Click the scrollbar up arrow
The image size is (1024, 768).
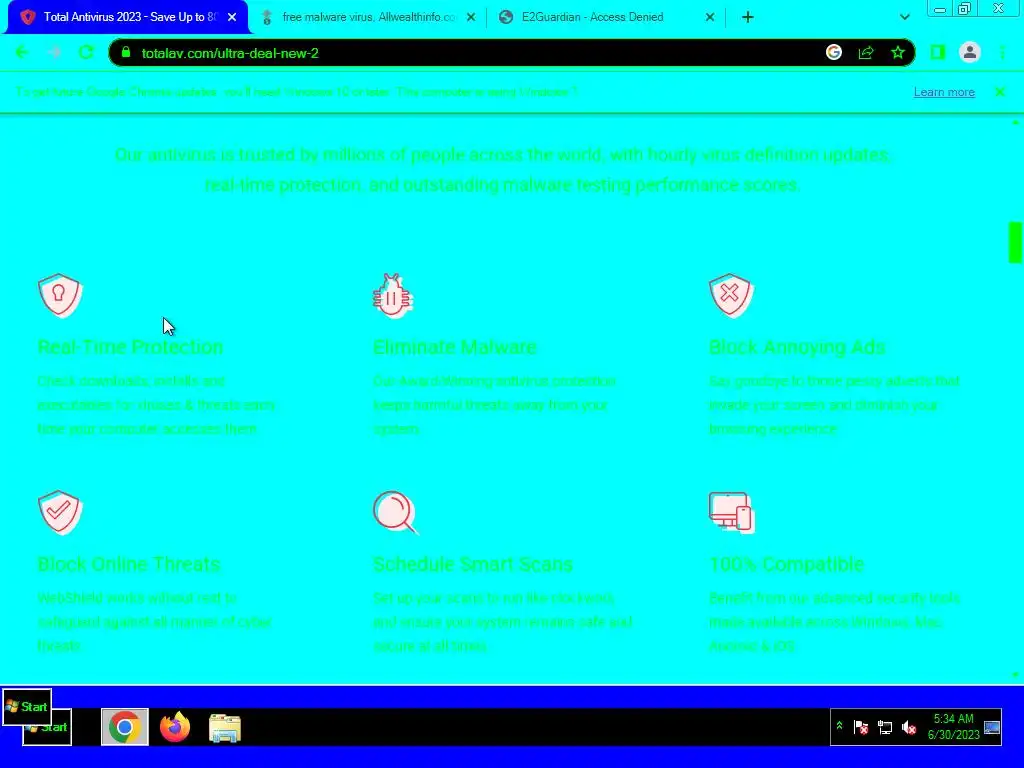[1015, 122]
